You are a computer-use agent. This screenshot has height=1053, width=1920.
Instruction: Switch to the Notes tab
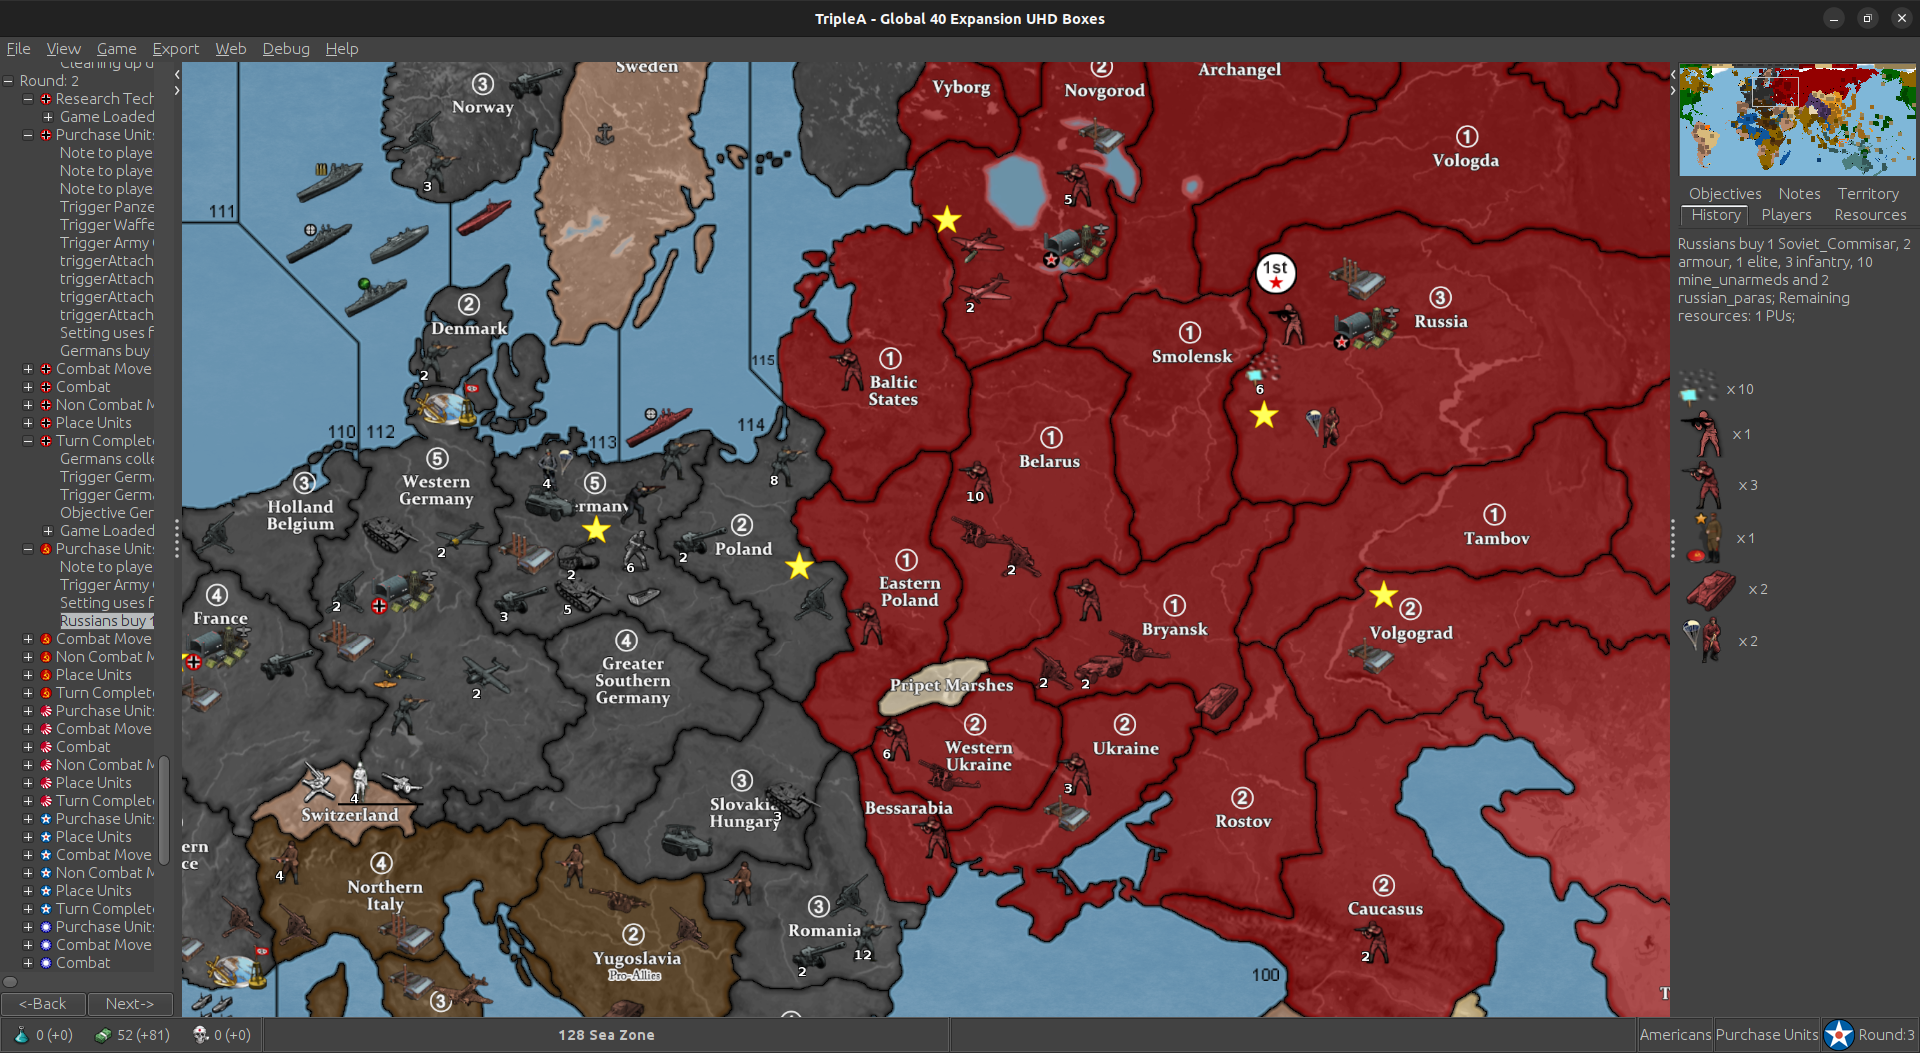(1799, 193)
